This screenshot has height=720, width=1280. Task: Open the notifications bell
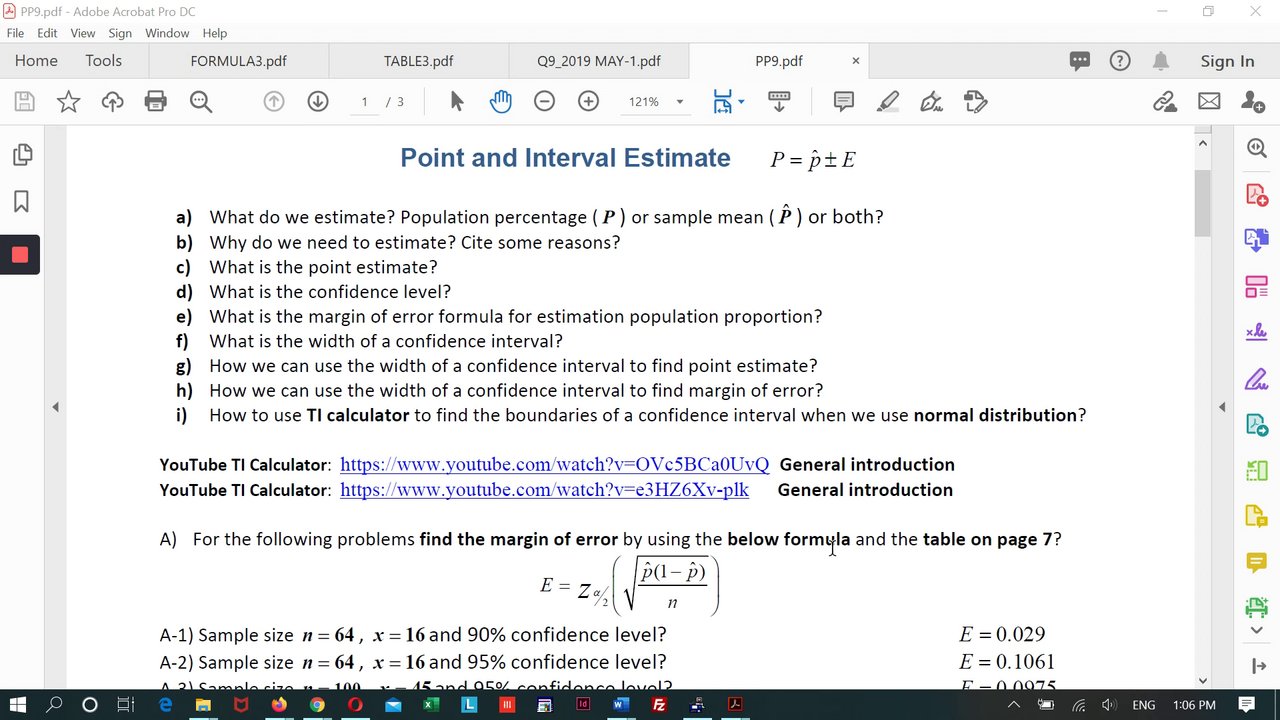pos(1160,61)
